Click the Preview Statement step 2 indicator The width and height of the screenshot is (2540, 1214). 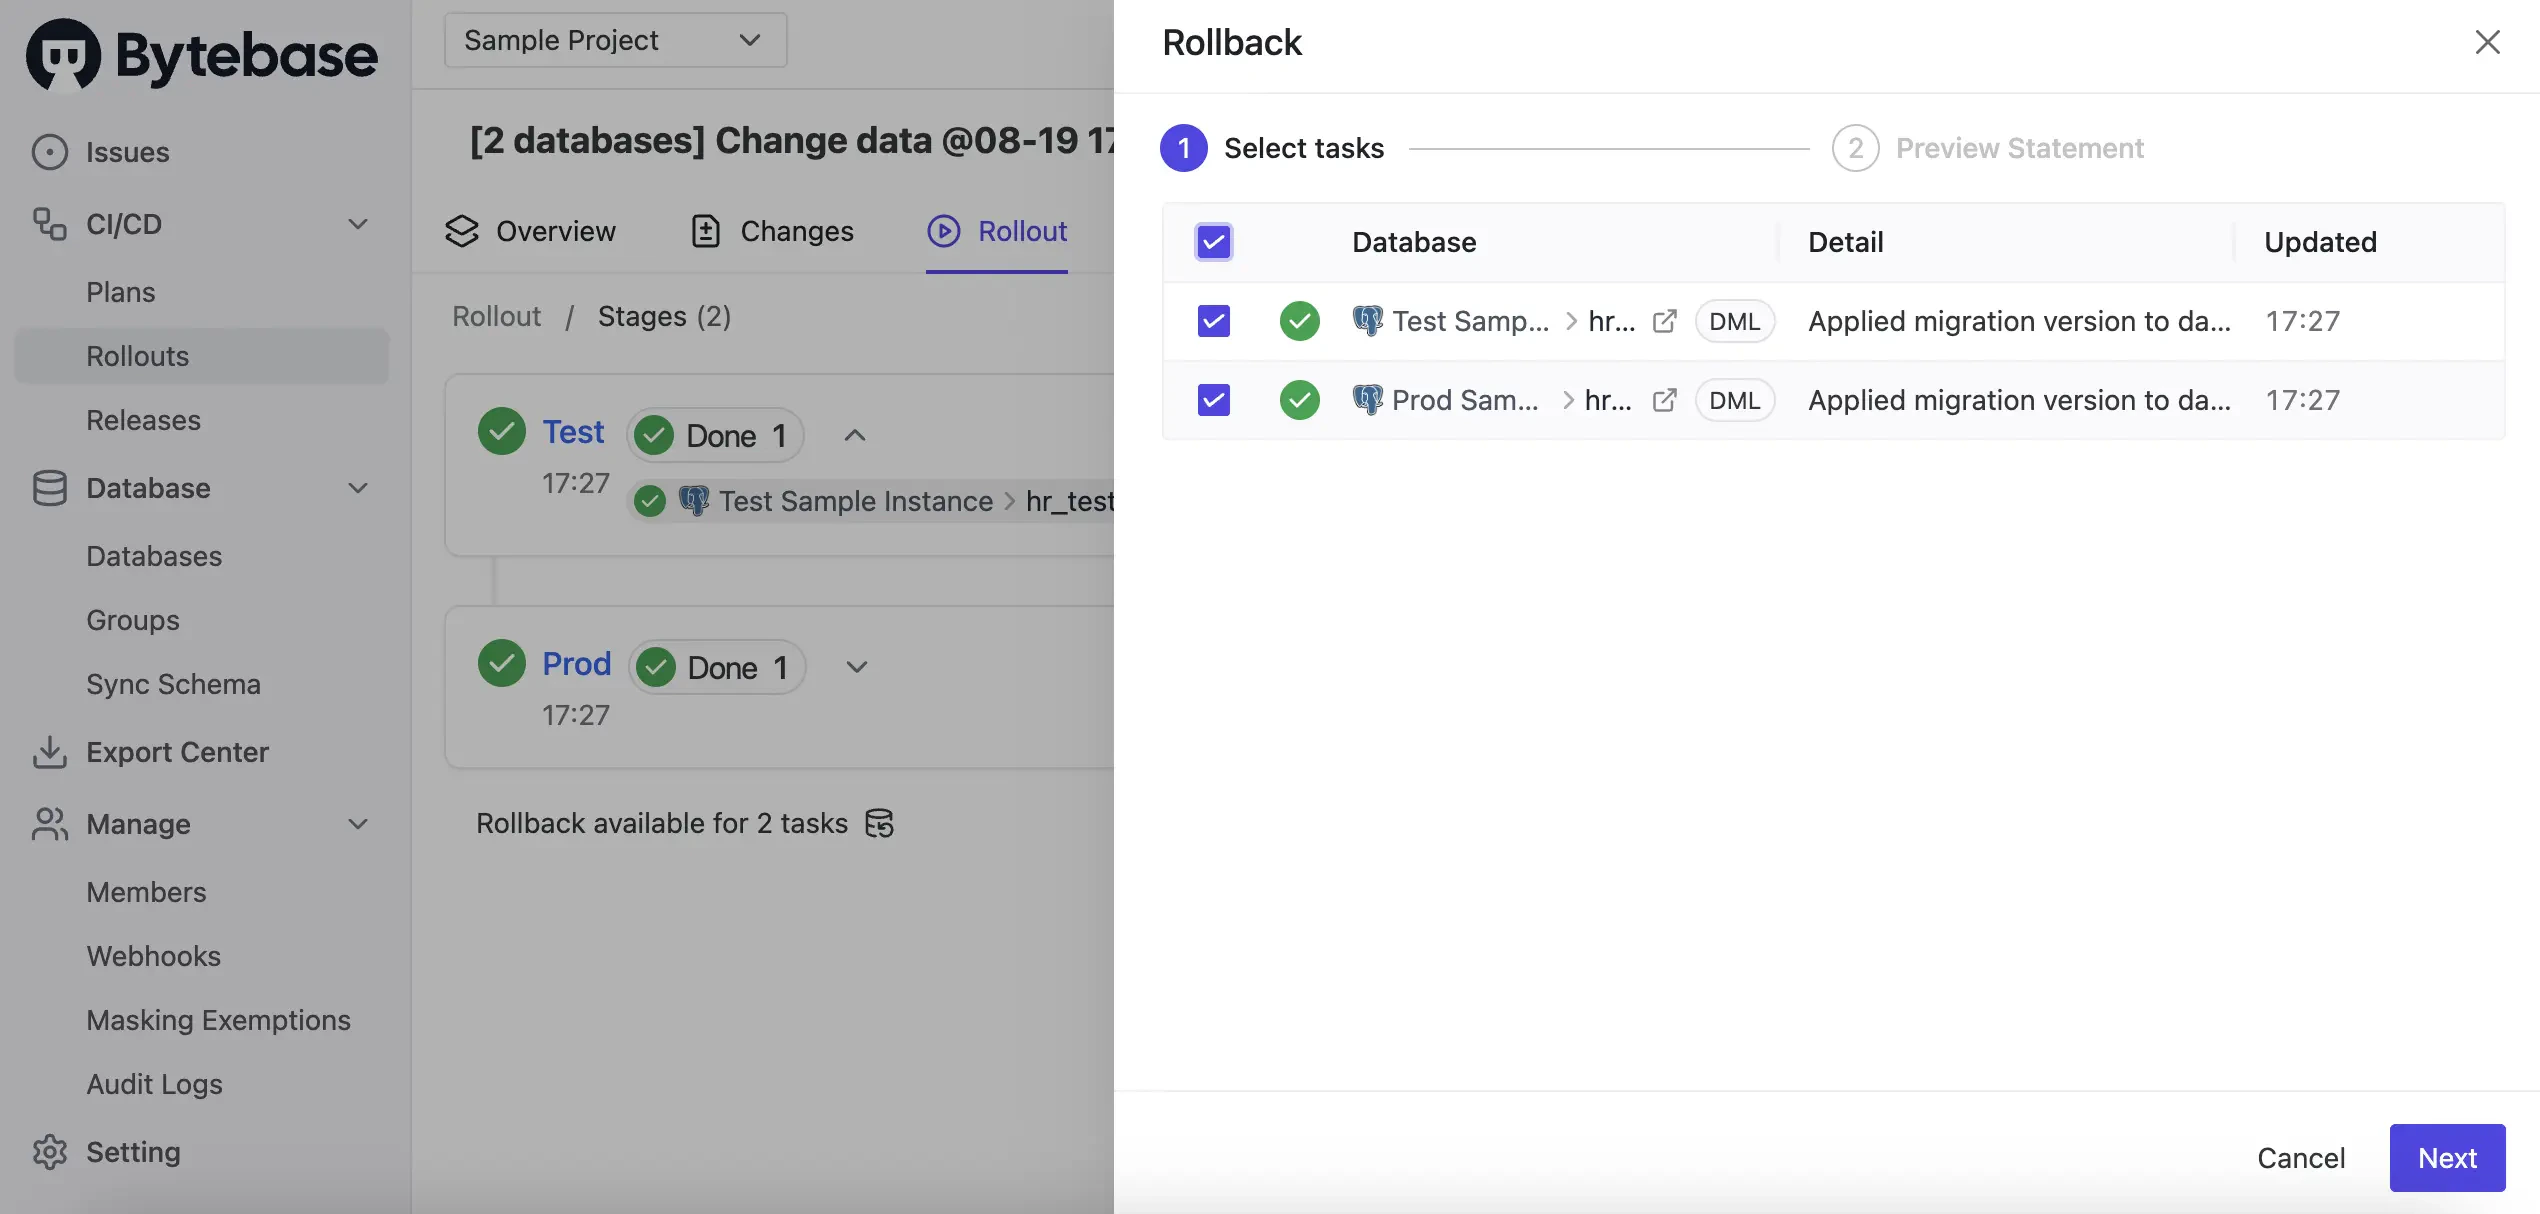pos(1855,148)
